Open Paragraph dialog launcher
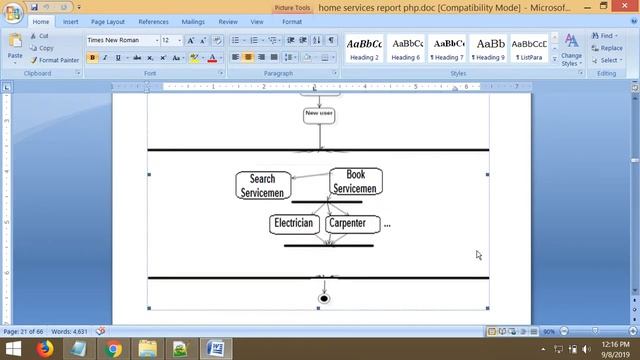This screenshot has width=640, height=360. point(335,73)
